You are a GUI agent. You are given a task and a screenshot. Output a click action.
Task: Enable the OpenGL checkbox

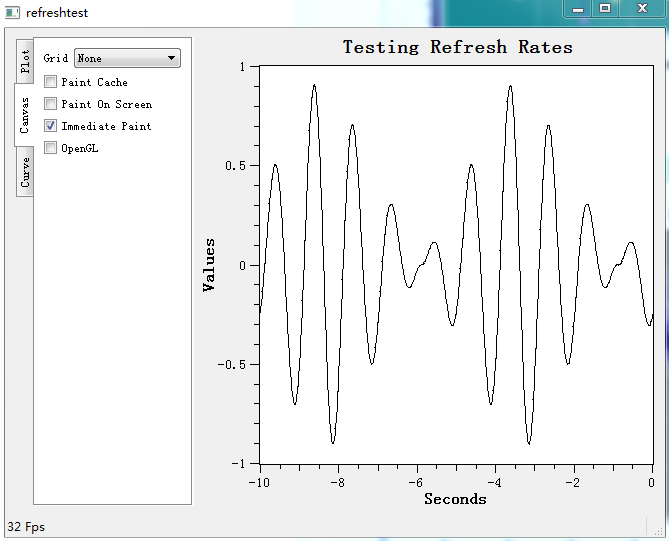coord(51,148)
